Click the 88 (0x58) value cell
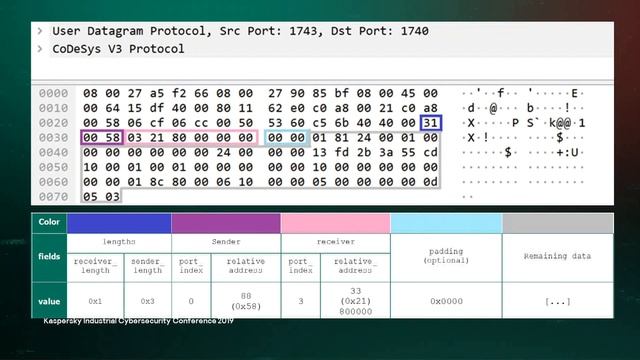The height and width of the screenshot is (360, 640). tap(246, 301)
